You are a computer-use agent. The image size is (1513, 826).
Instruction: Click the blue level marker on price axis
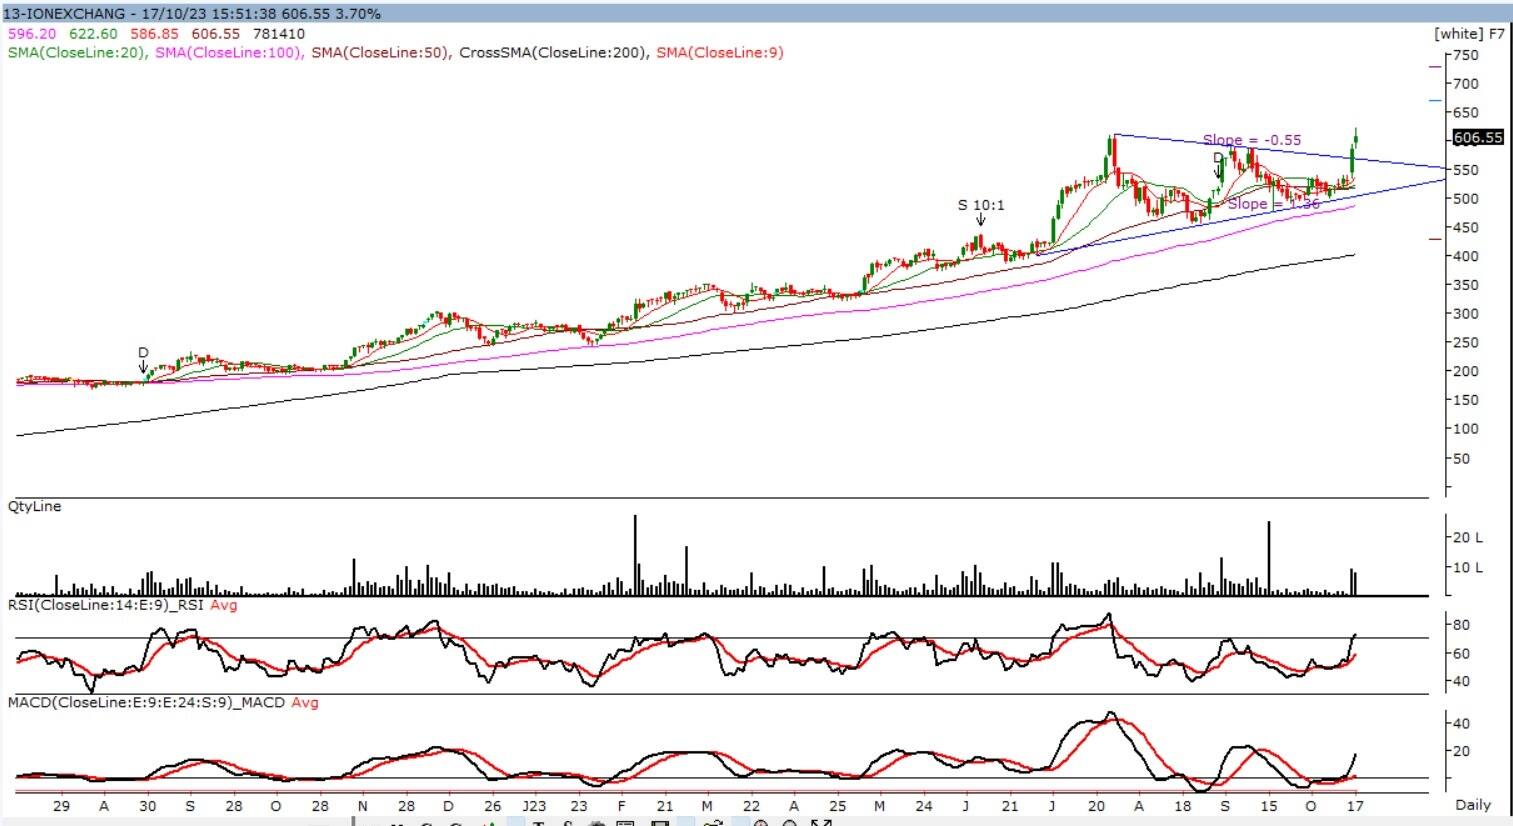coord(1436,100)
